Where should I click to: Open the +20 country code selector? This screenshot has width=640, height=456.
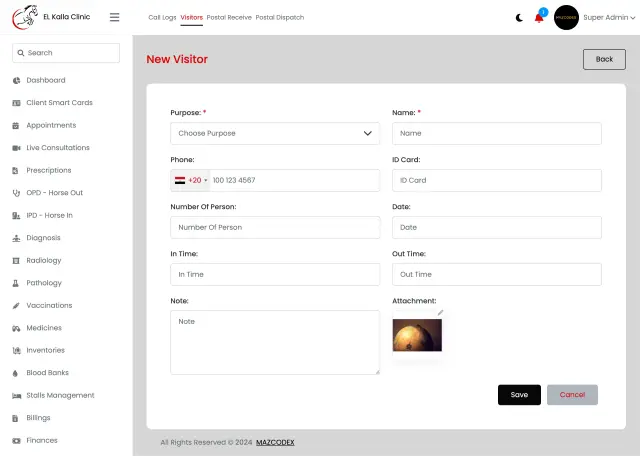191,180
